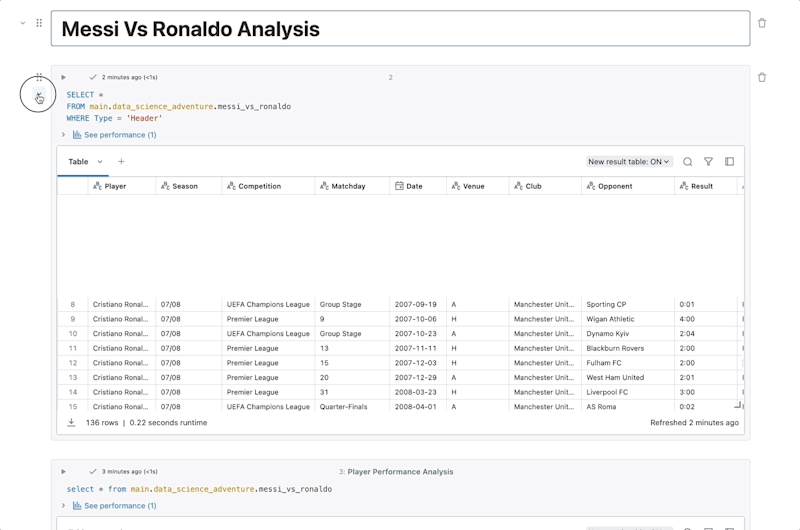Toggle the results side panel icon
Viewport: 800px width, 530px height.
730,161
